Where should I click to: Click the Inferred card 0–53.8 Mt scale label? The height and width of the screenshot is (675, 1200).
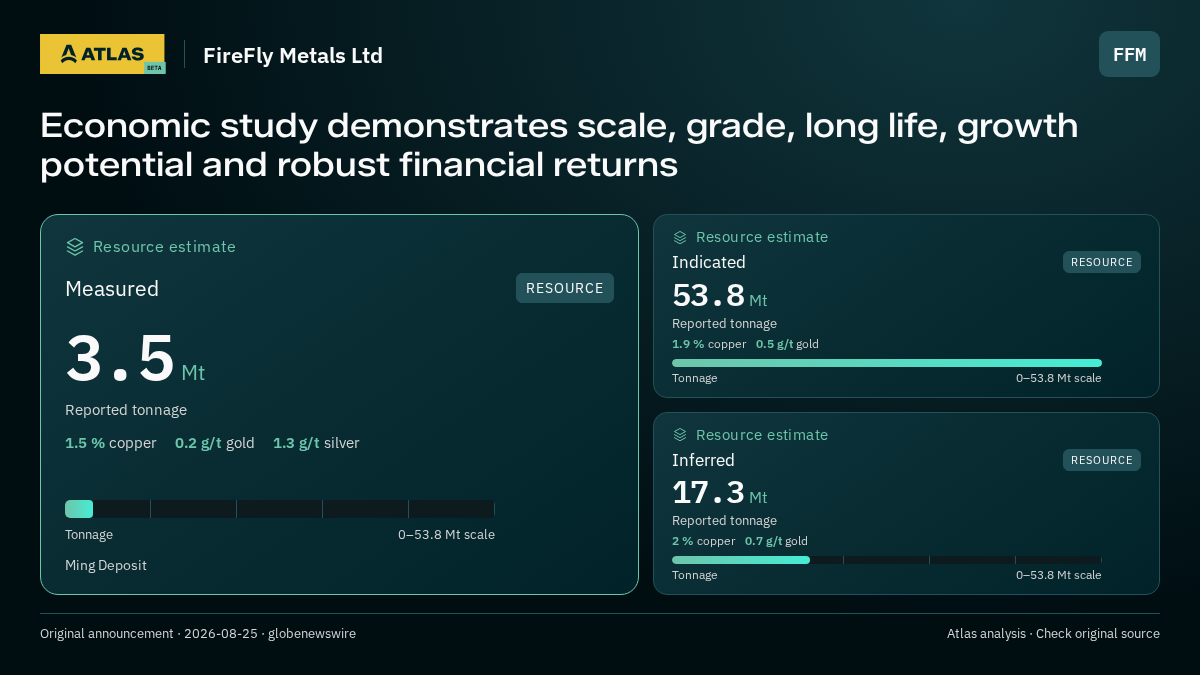tap(1059, 575)
